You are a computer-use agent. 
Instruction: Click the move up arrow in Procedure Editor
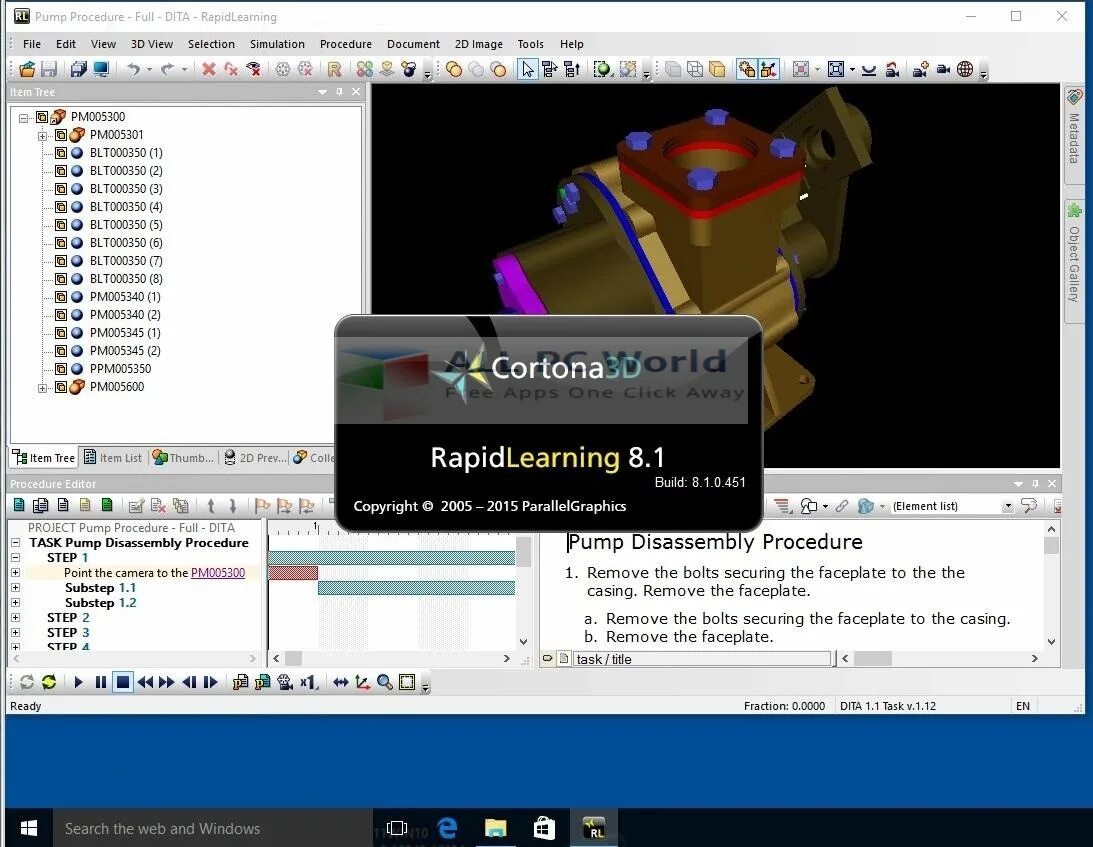tap(211, 505)
